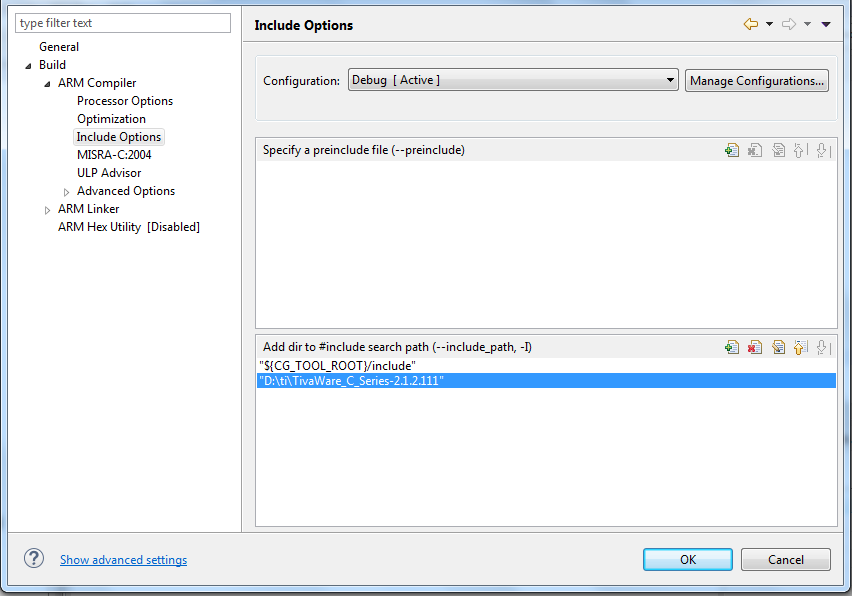Click OK to apply include options
Viewport: 852px width, 596px height.
tap(687, 559)
